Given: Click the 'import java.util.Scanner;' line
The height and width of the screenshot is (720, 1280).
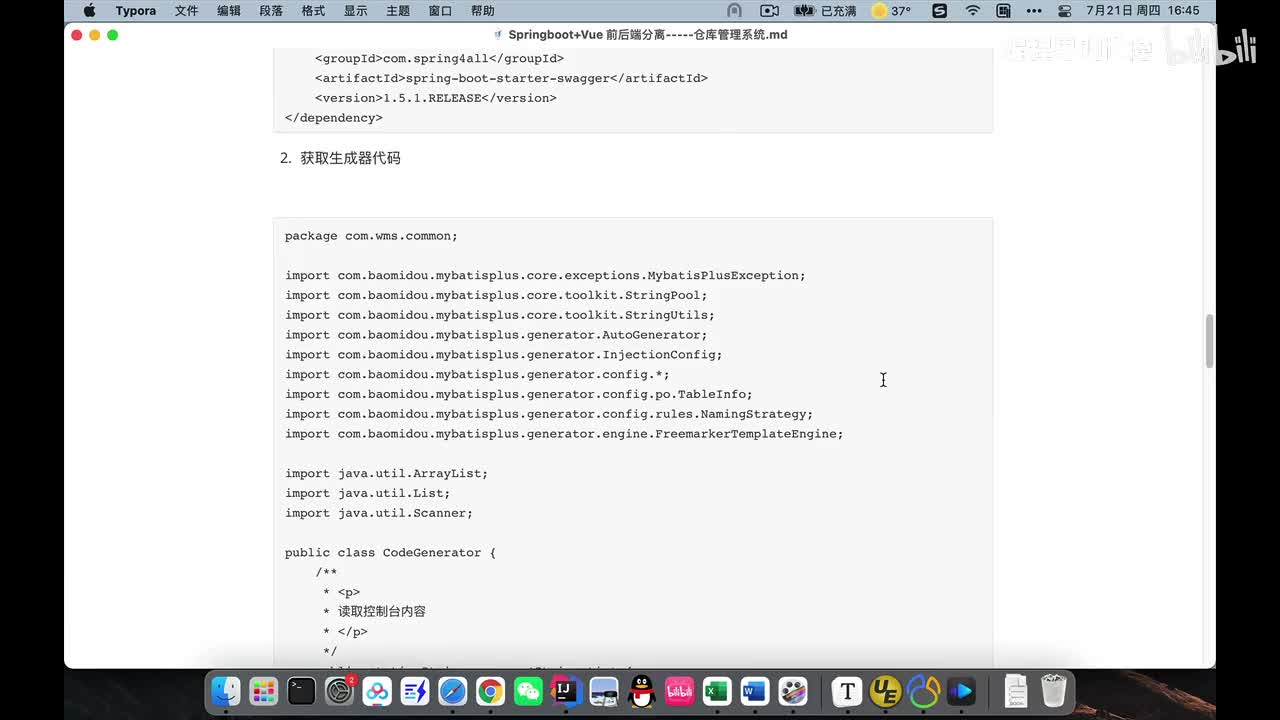Looking at the screenshot, I should pyautogui.click(x=379, y=513).
